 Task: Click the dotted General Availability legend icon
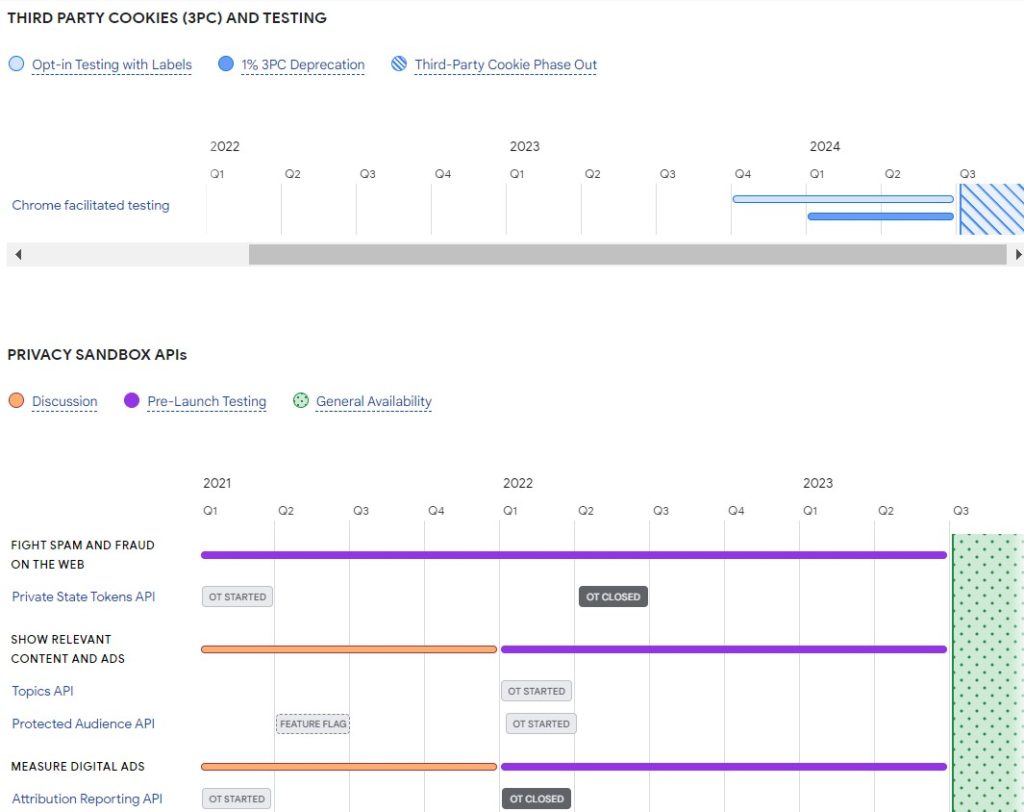(300, 400)
